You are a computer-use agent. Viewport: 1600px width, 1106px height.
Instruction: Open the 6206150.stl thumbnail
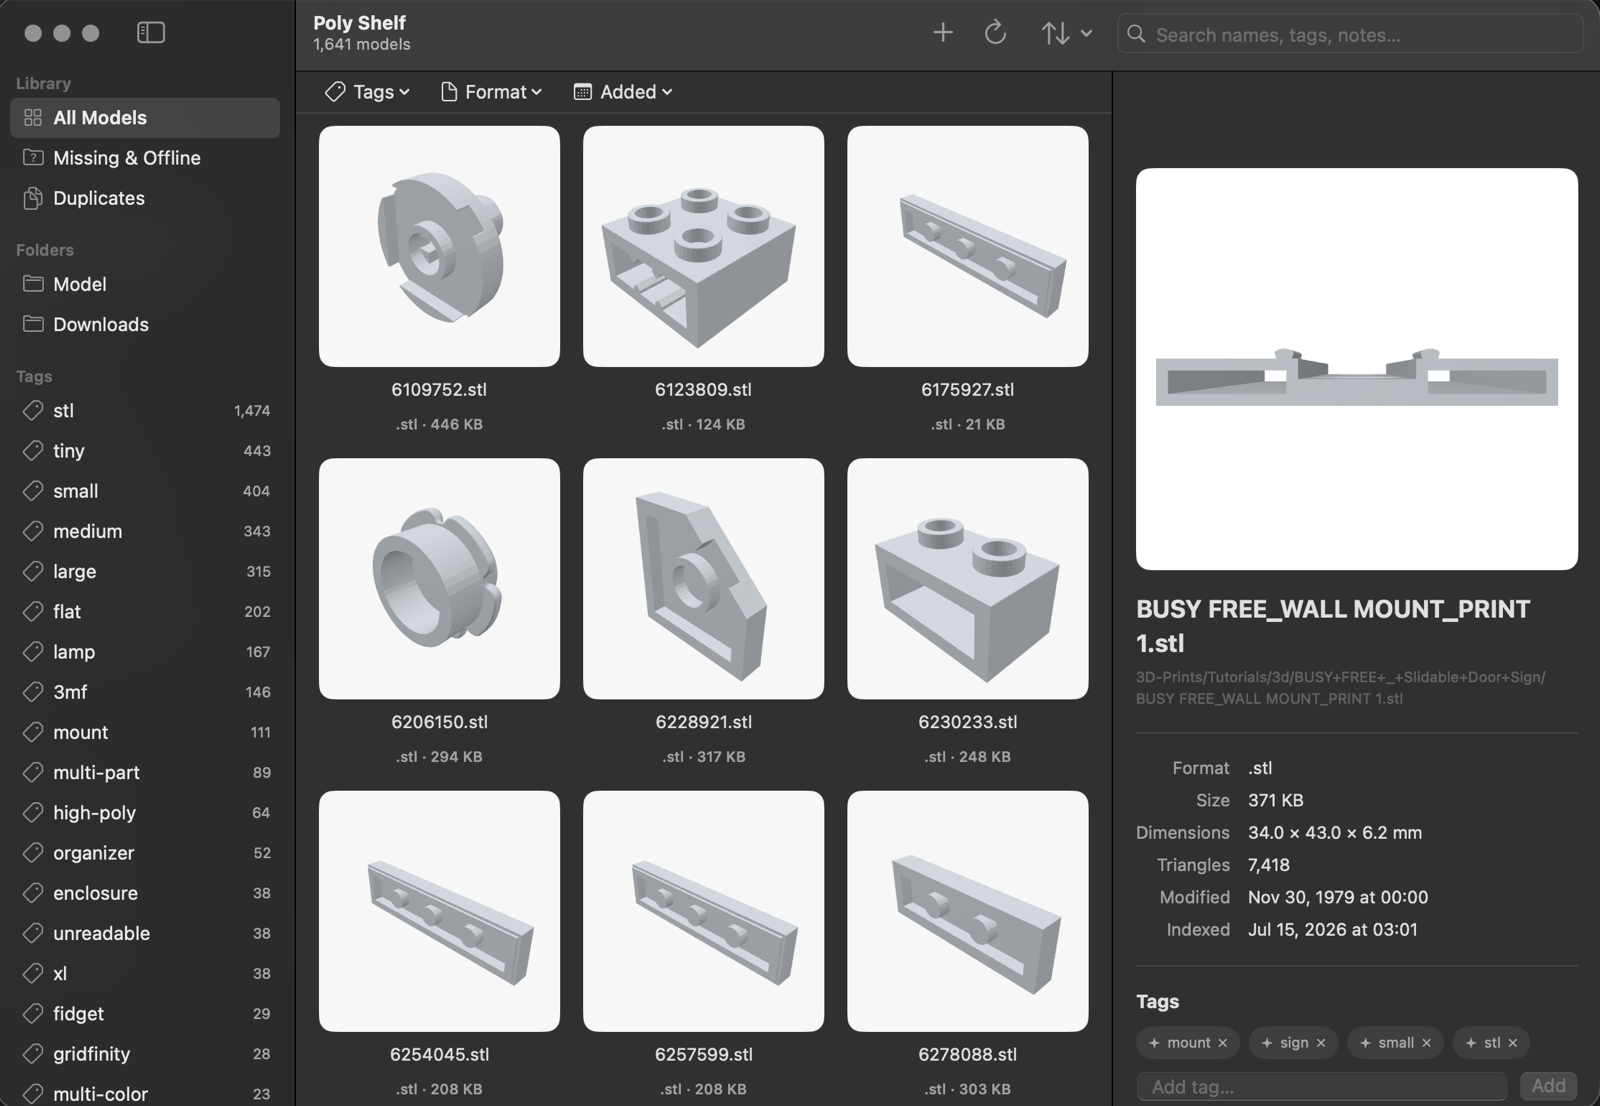coord(439,579)
